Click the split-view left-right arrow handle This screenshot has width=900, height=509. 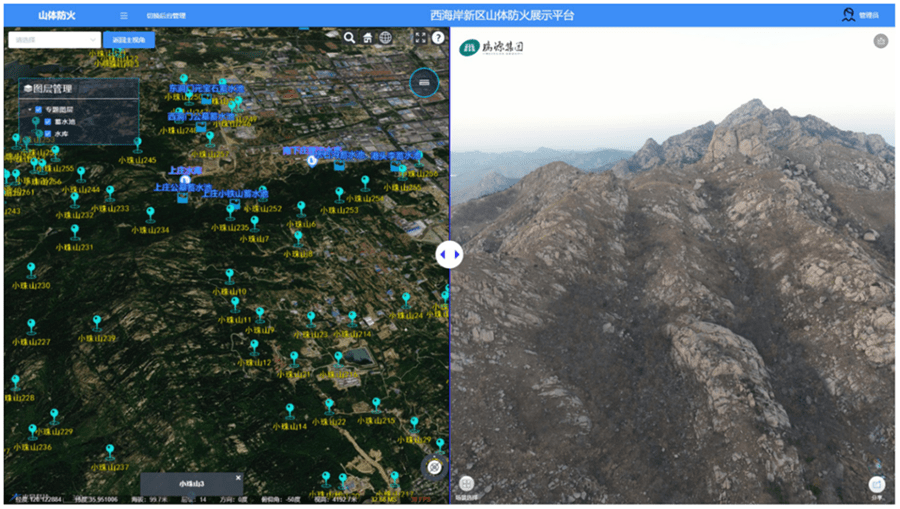(449, 254)
